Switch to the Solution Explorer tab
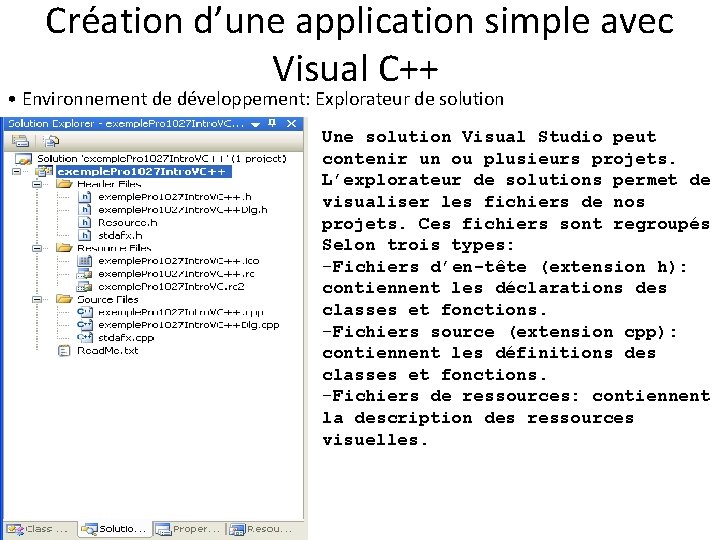The width and height of the screenshot is (720, 540). coord(114,529)
